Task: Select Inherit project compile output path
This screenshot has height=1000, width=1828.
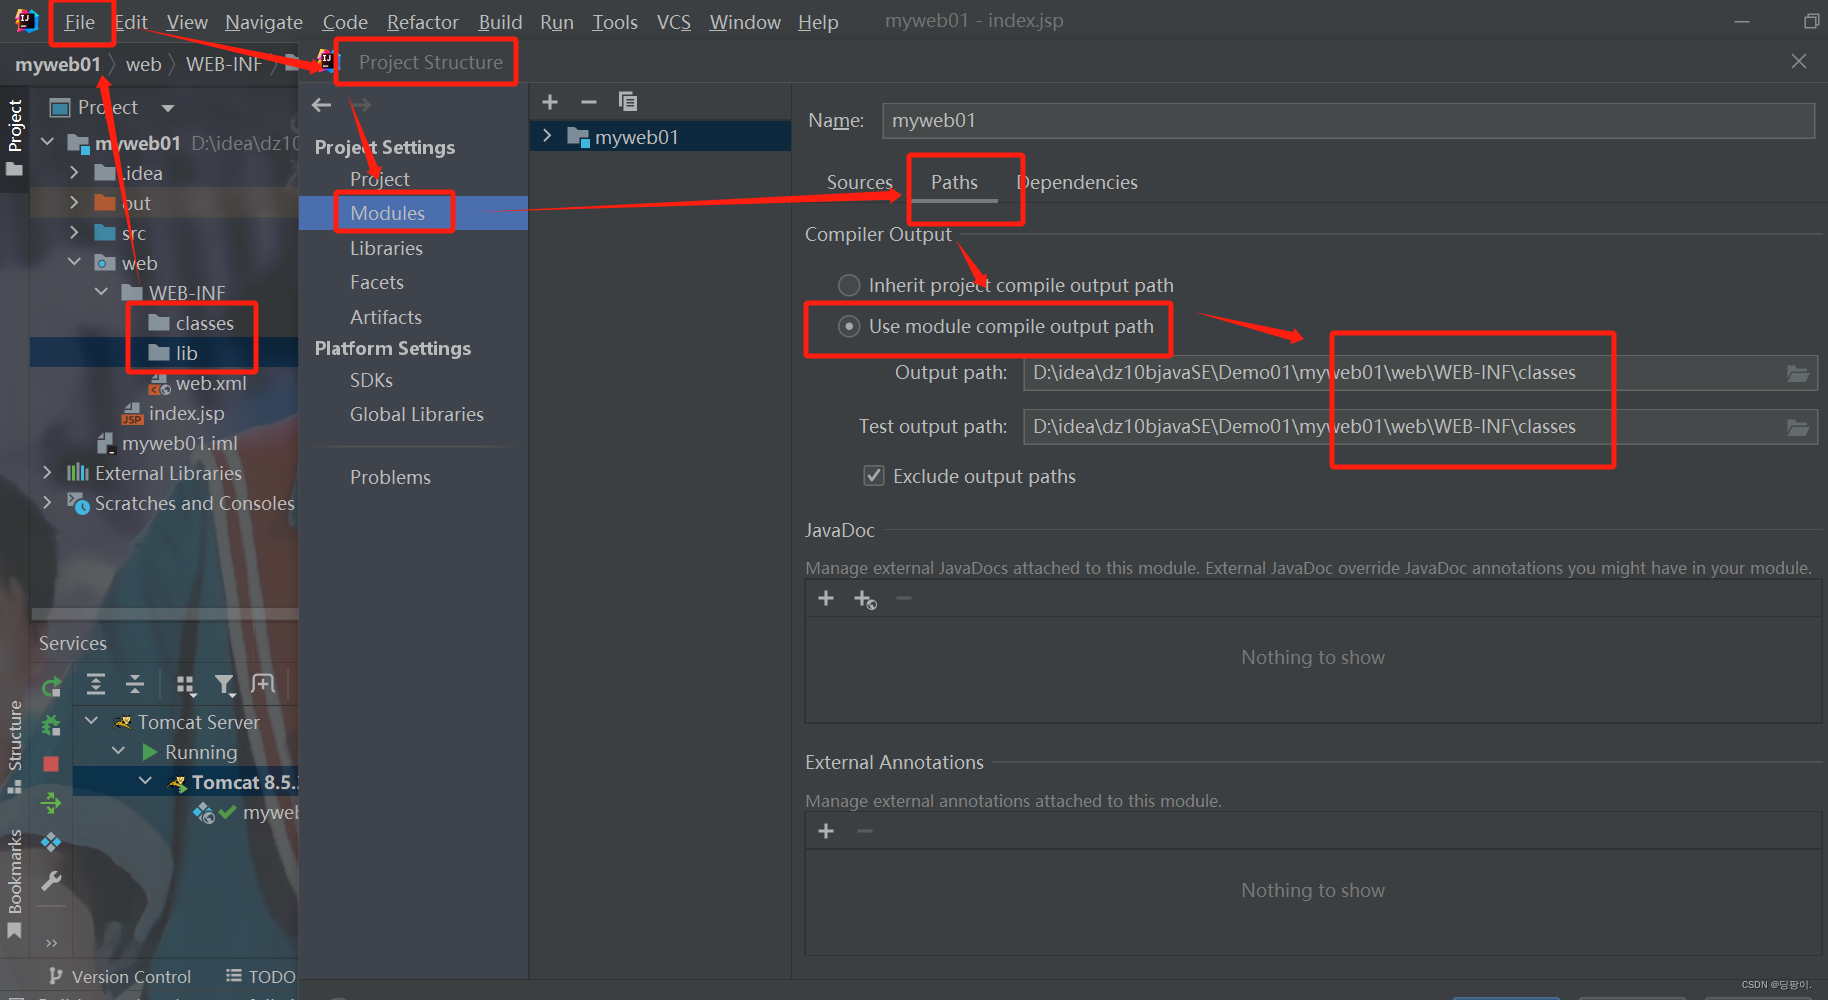Action: pyautogui.click(x=849, y=285)
